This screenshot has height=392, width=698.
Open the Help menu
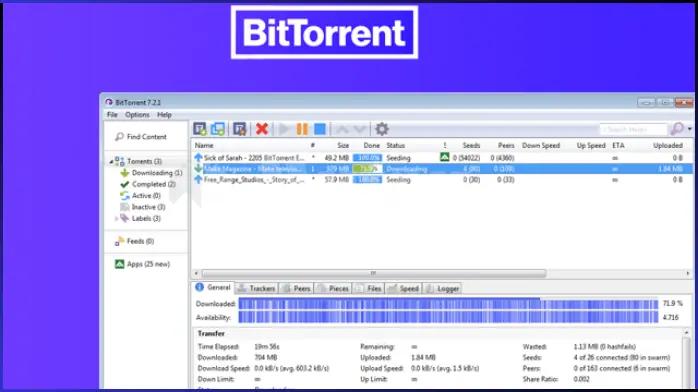[164, 115]
